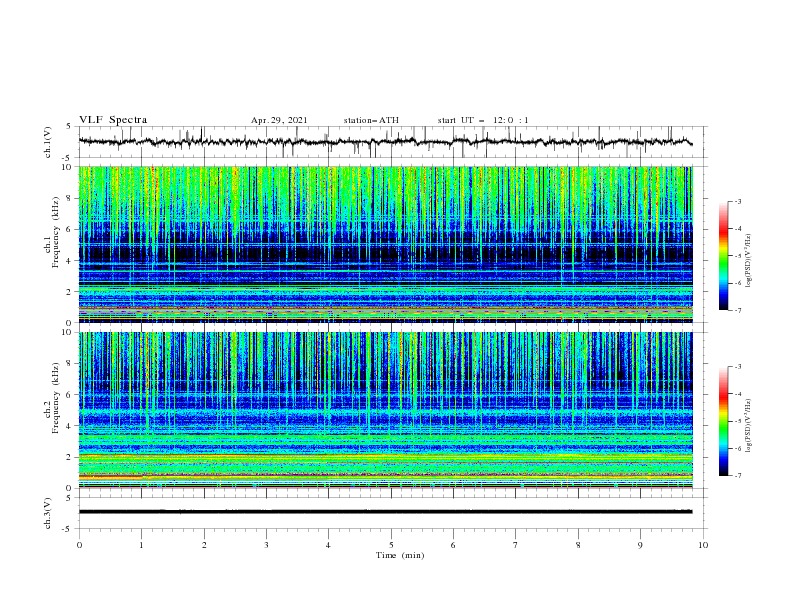Click the ch.2 spectrogram panel
The height and width of the screenshot is (612, 792).
pyautogui.click(x=385, y=410)
